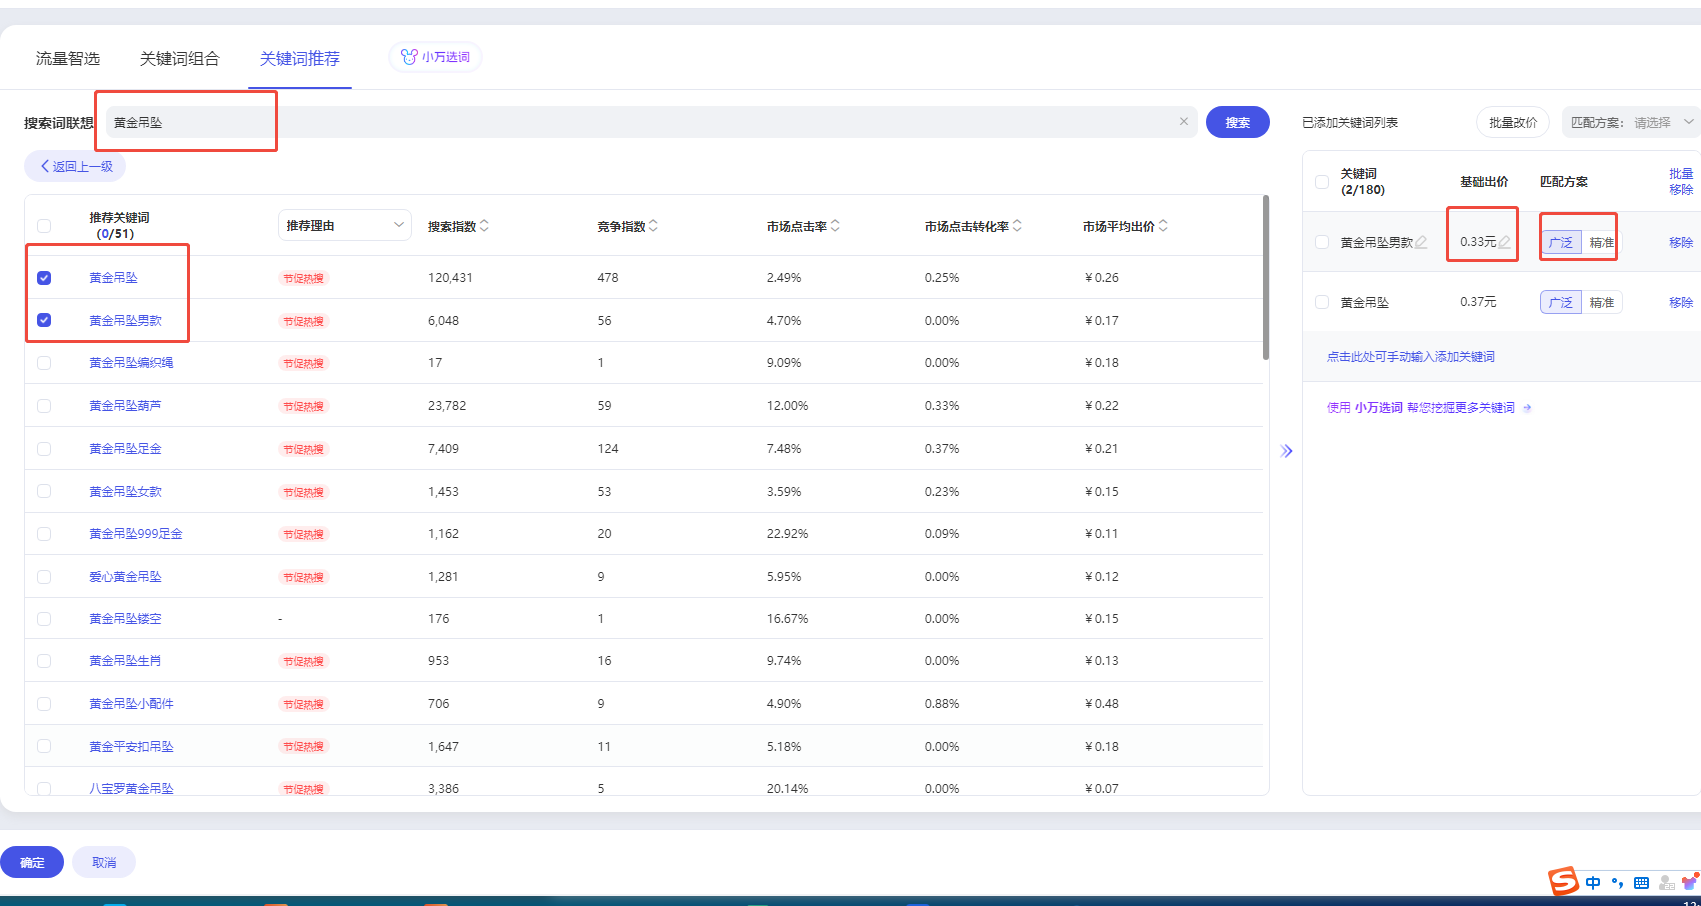Sort by 搜索指数 column arrows

[x=485, y=226]
